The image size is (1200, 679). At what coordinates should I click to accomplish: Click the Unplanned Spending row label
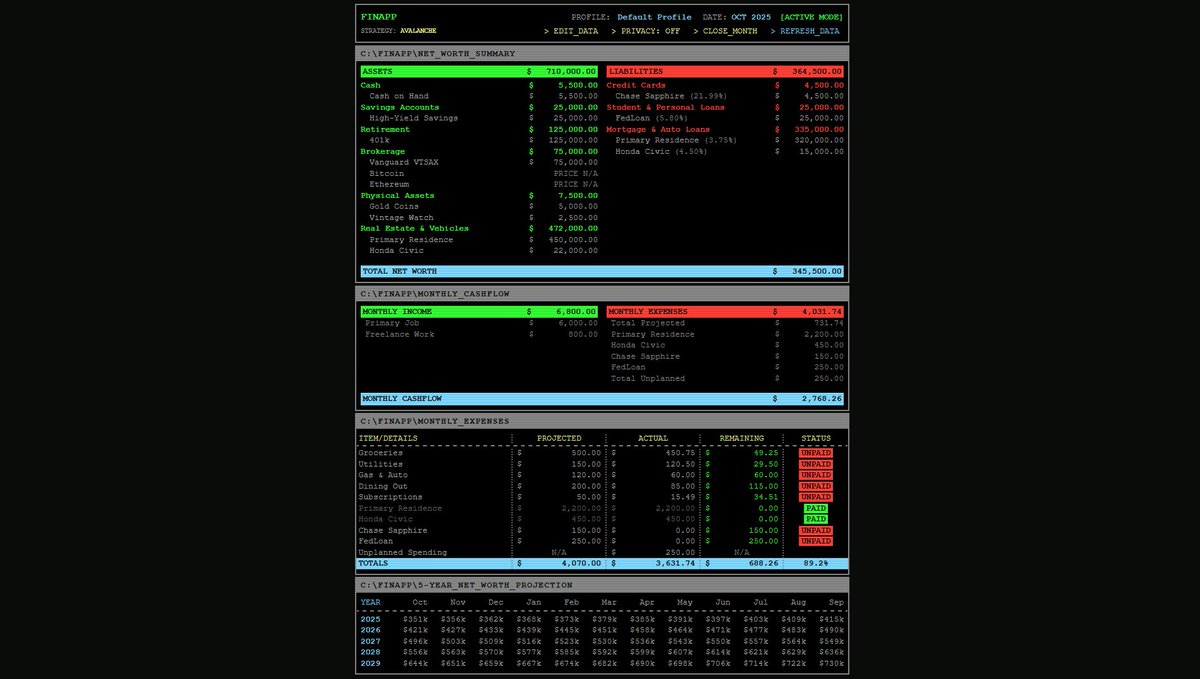point(402,552)
